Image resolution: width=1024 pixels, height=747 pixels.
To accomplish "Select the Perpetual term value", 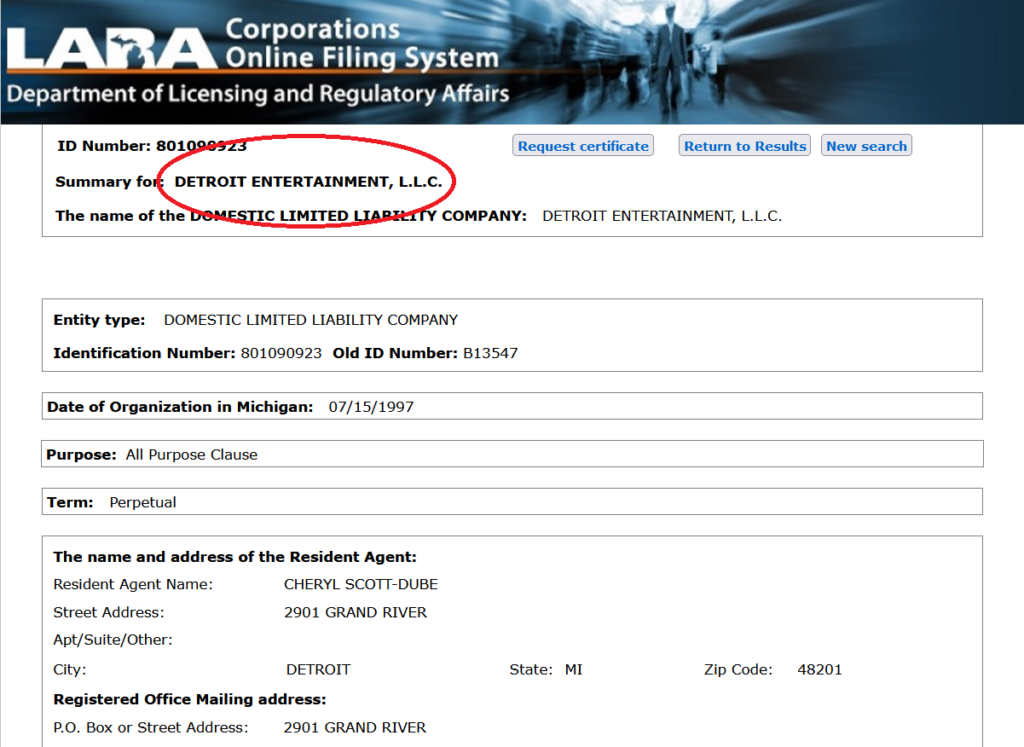I will point(142,502).
